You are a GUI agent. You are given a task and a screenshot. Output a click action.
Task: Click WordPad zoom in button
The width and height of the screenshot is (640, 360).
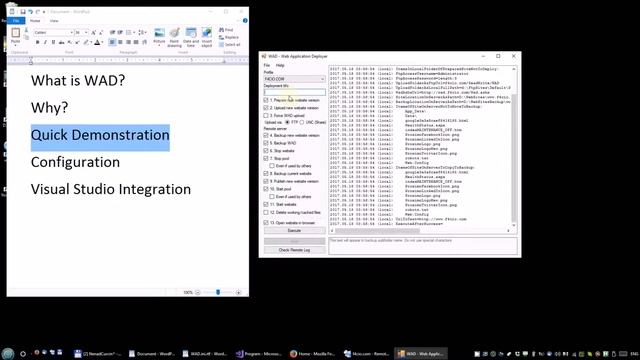pyautogui.click(x=238, y=292)
